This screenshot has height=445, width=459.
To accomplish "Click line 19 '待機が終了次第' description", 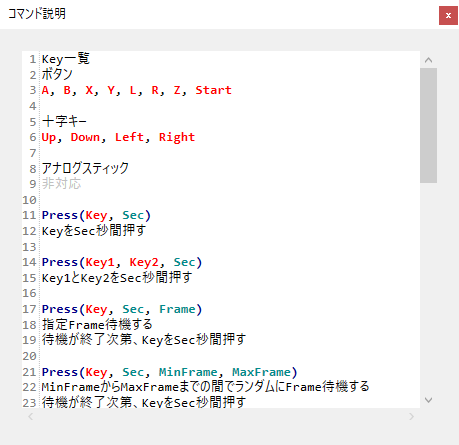I will (144, 340).
